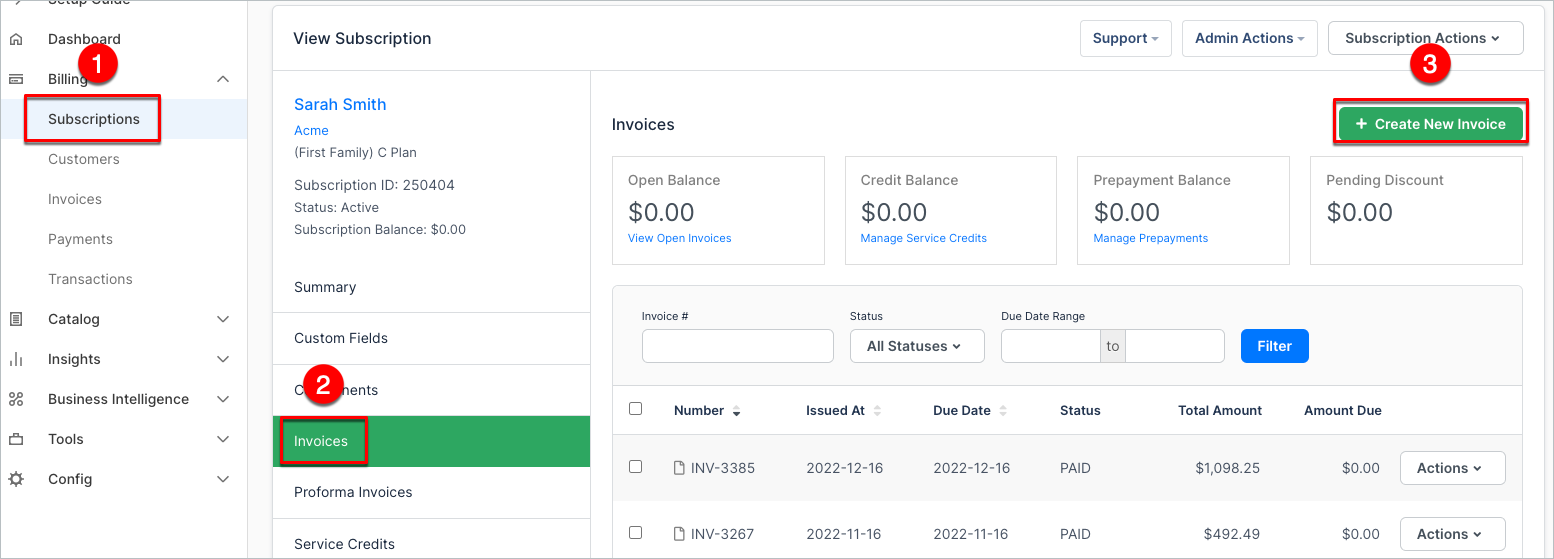The image size is (1554, 559).
Task: Click the Billing card icon in sidebar
Action: pos(16,79)
